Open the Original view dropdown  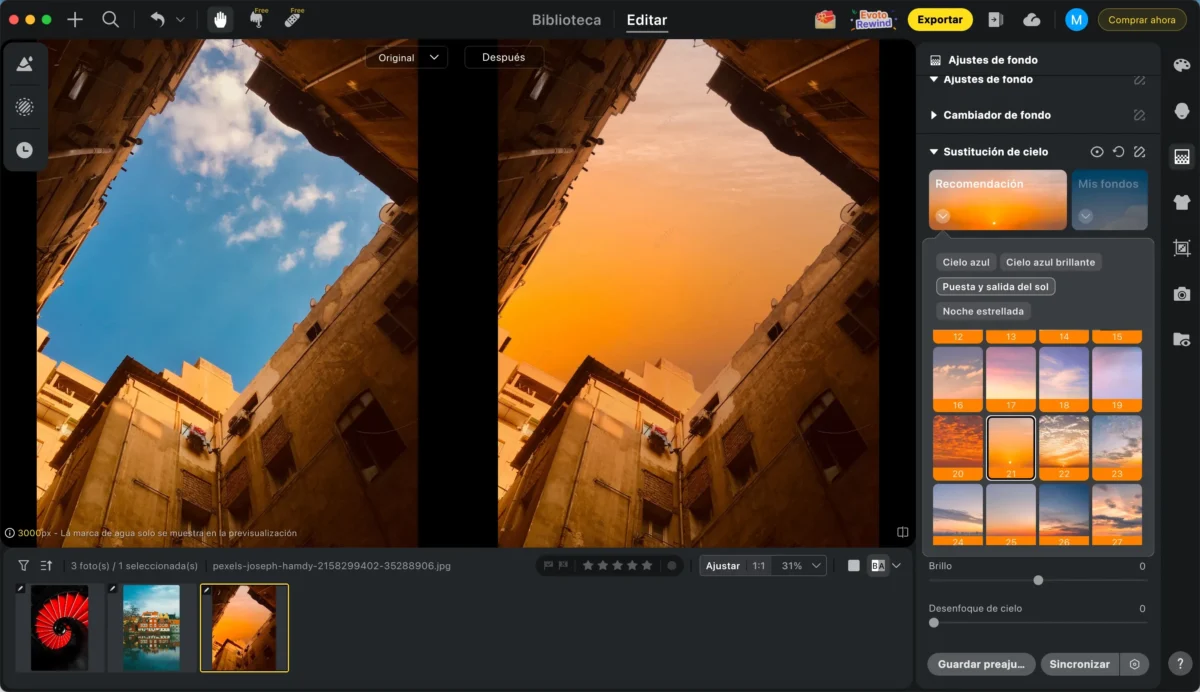click(405, 58)
